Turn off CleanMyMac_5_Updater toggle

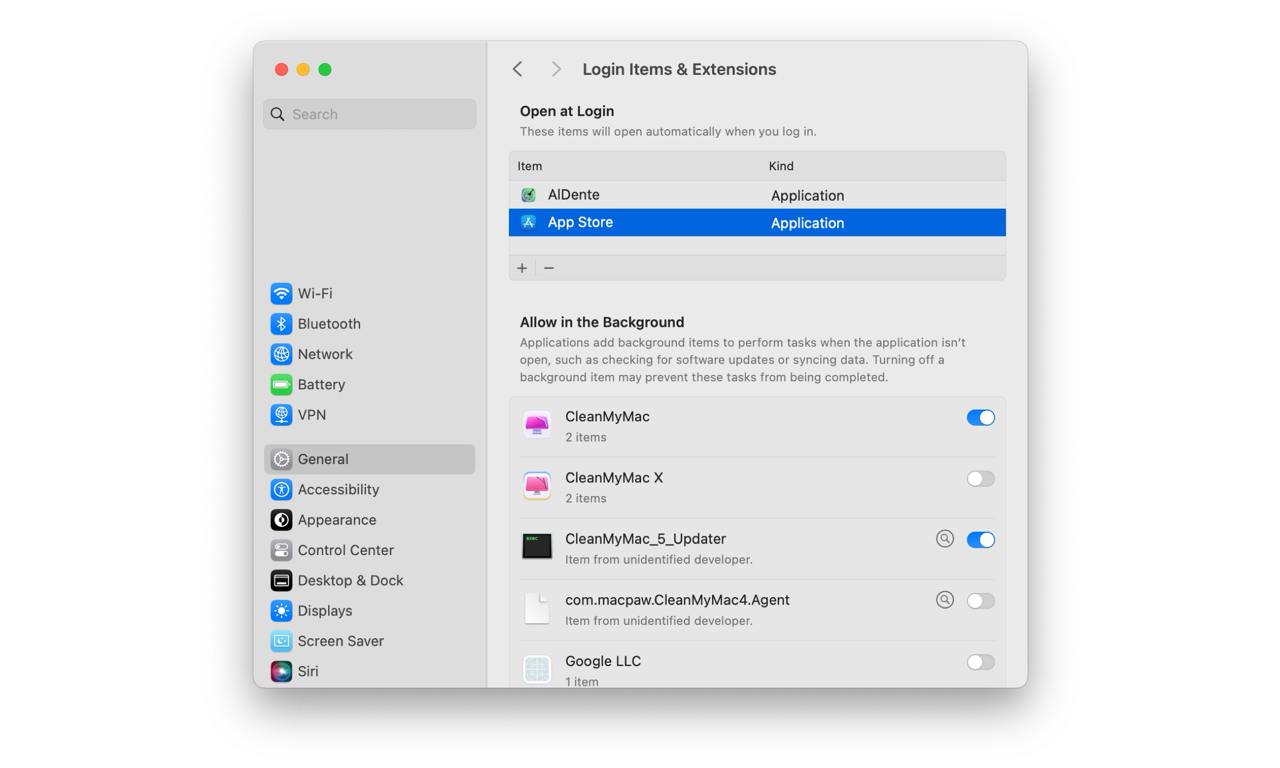pos(981,540)
